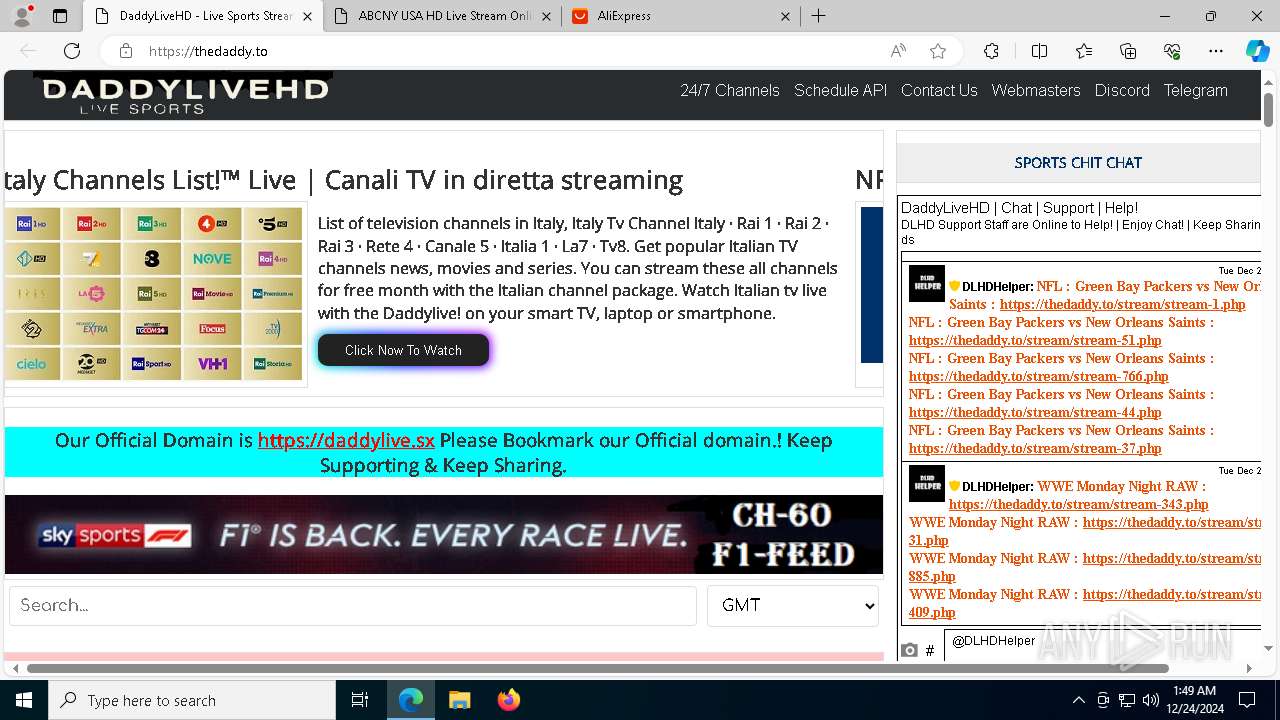
Task: Click the hashtag icon in chat box
Action: (x=930, y=650)
